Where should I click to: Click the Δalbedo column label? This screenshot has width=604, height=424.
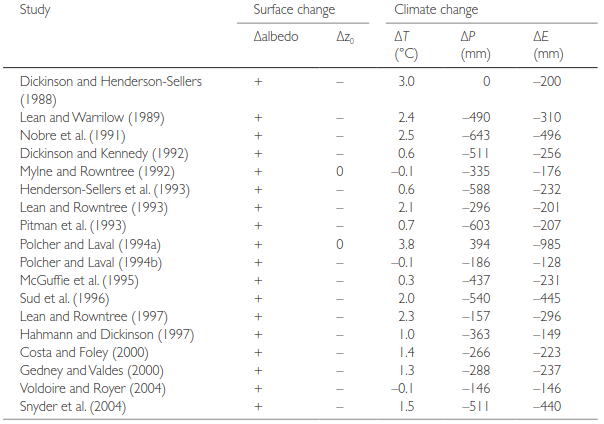[x=276, y=37]
